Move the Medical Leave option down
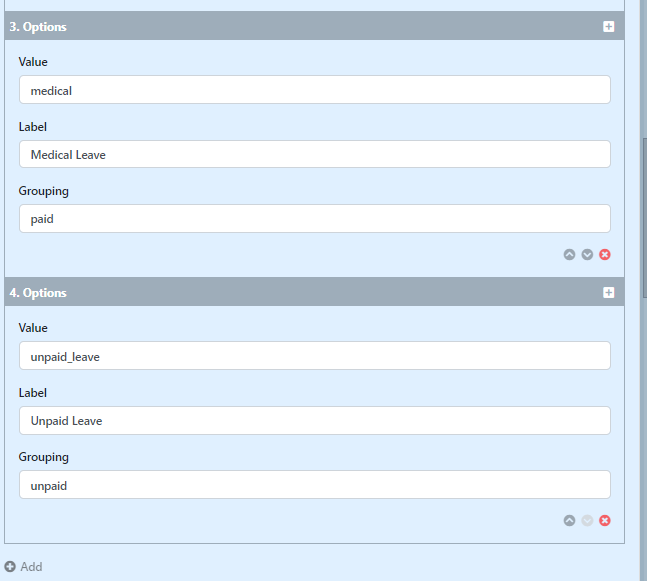647x581 pixels. click(x=587, y=255)
